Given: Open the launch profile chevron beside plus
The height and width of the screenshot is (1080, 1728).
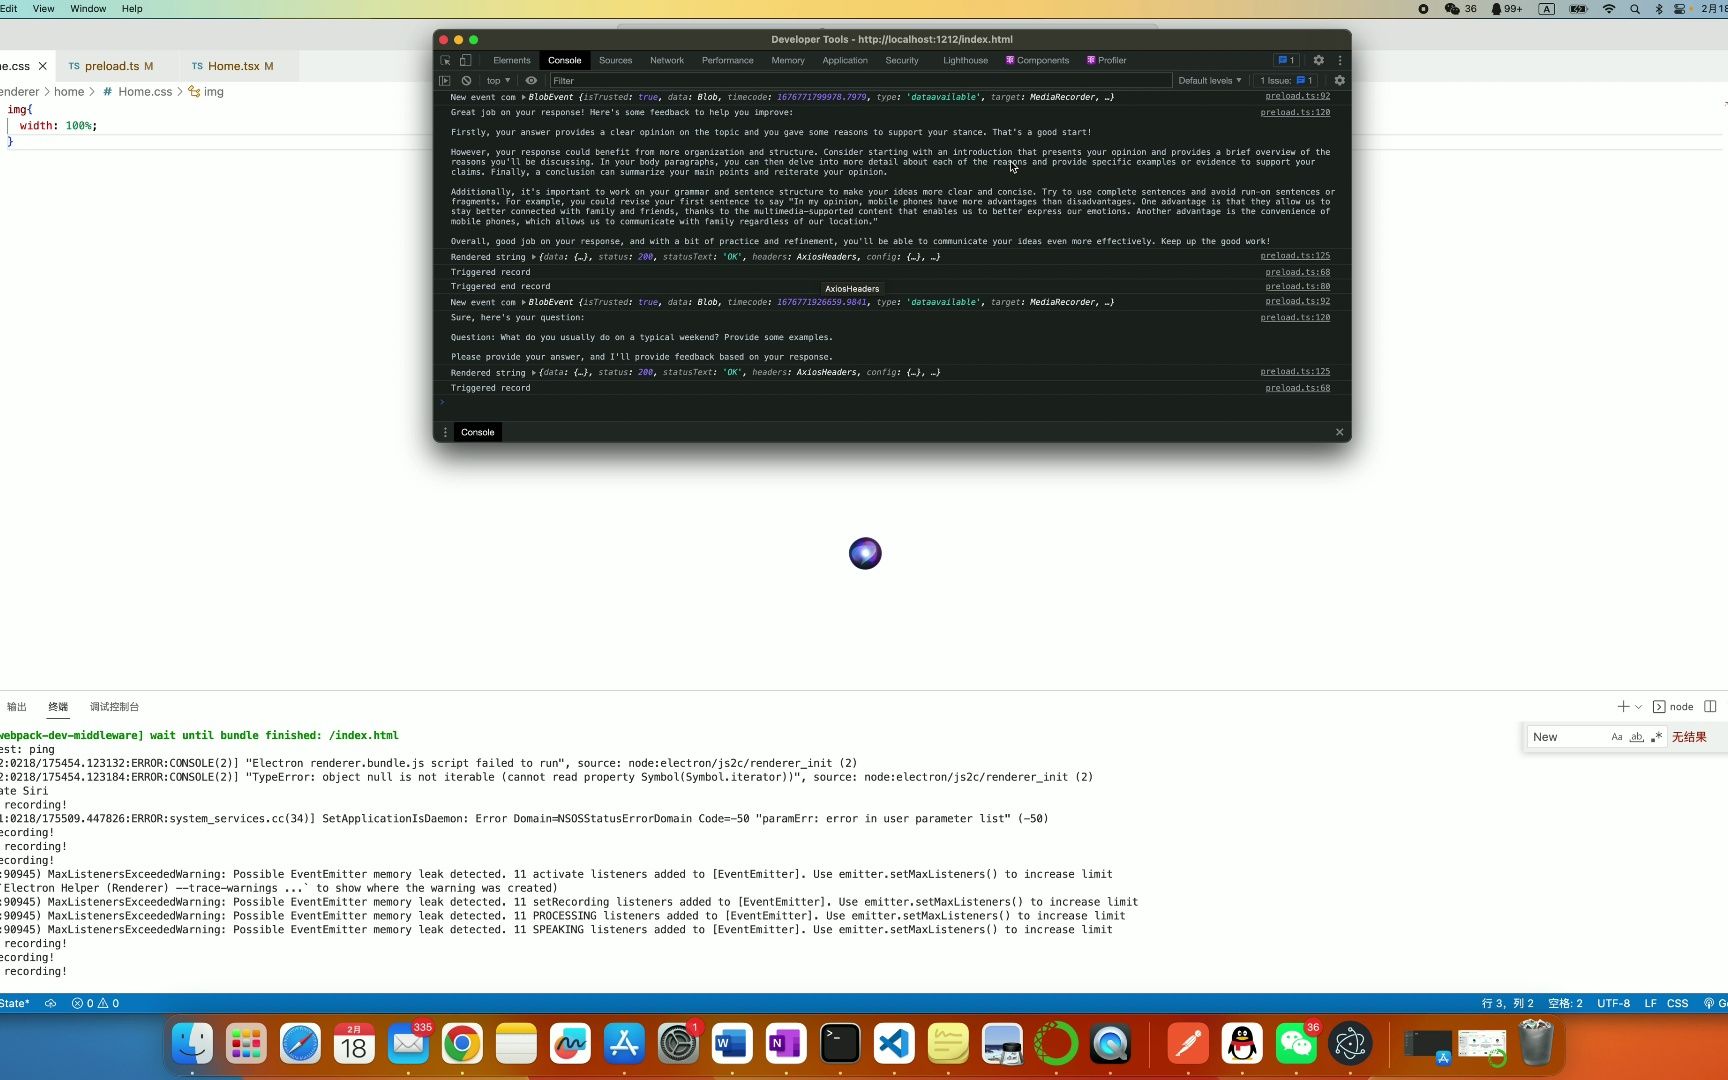Looking at the screenshot, I should [1638, 707].
